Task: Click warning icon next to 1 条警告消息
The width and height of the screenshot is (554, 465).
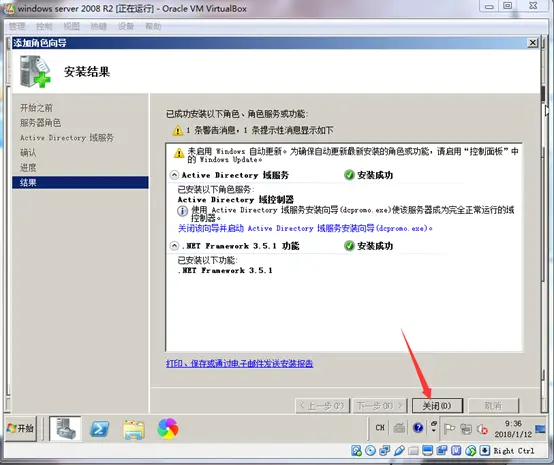Action: click(177, 130)
